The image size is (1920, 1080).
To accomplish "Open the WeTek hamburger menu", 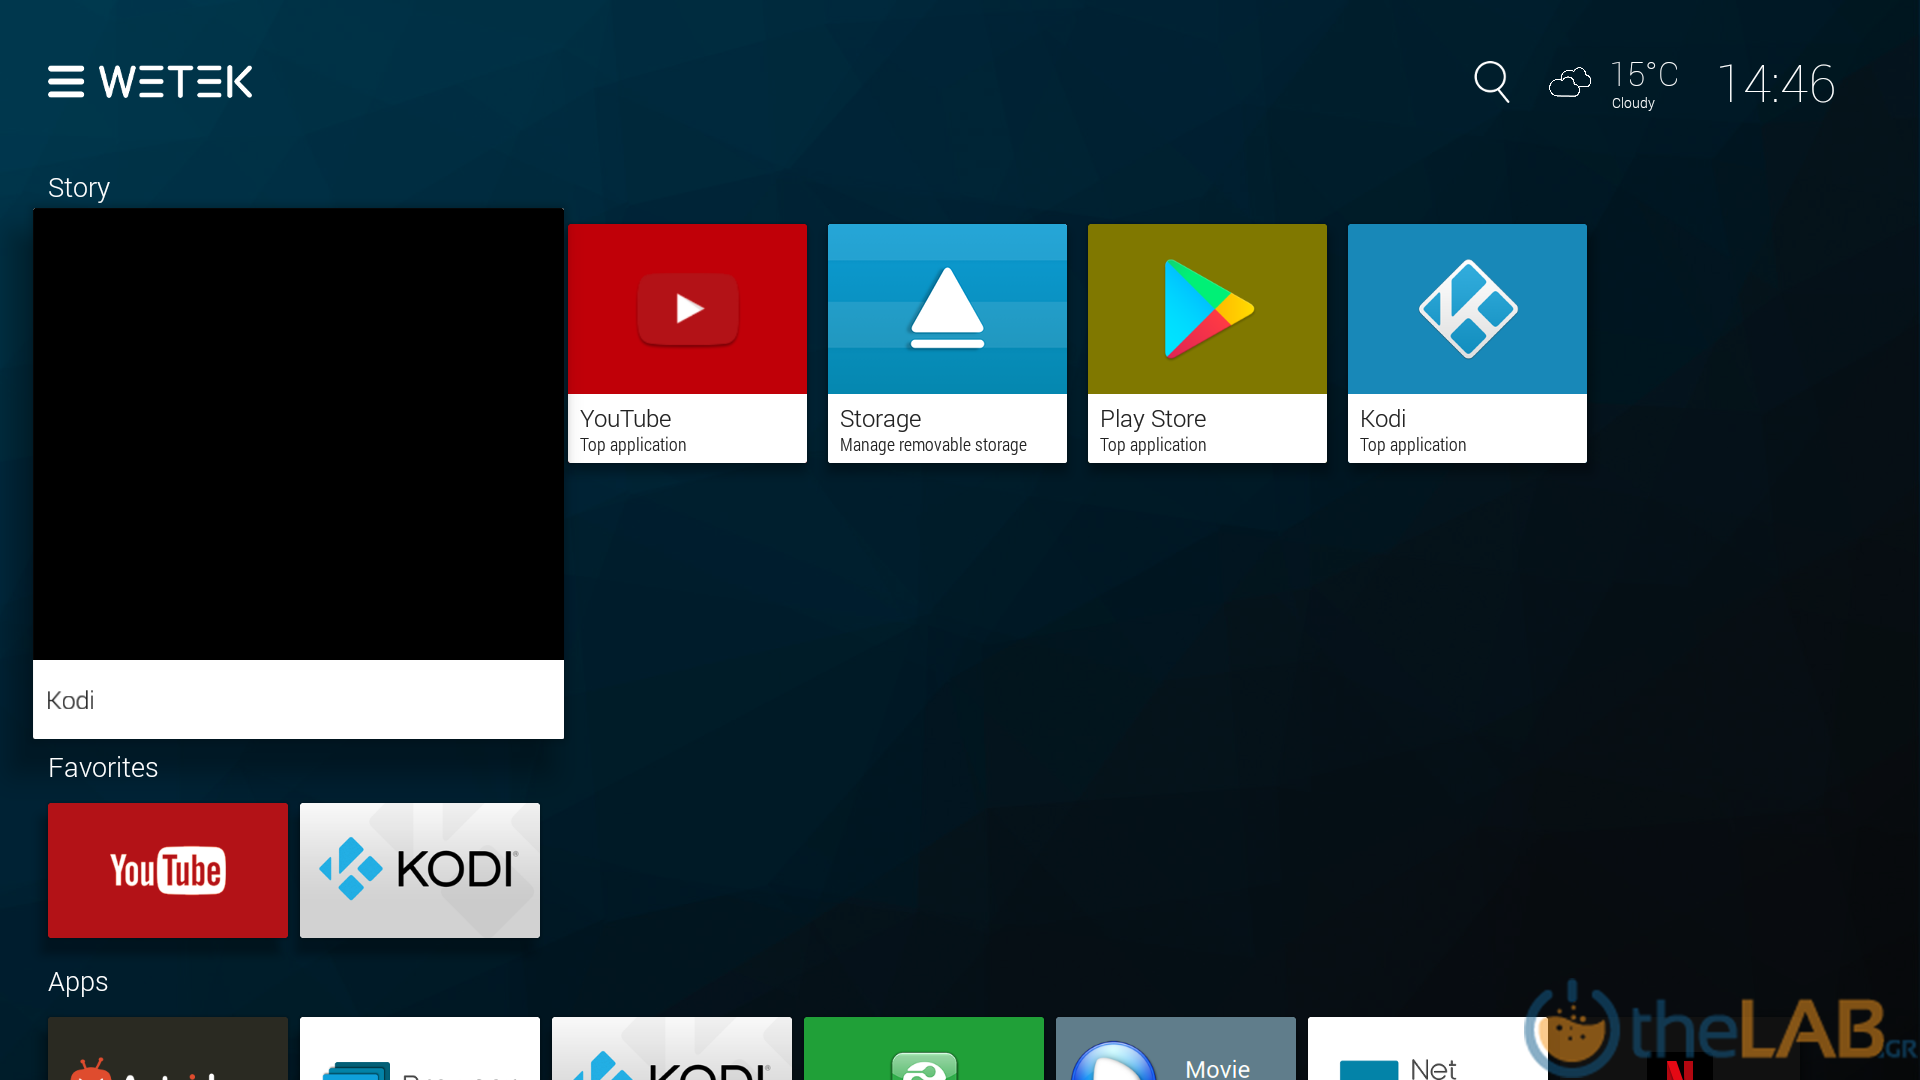I will coord(66,82).
